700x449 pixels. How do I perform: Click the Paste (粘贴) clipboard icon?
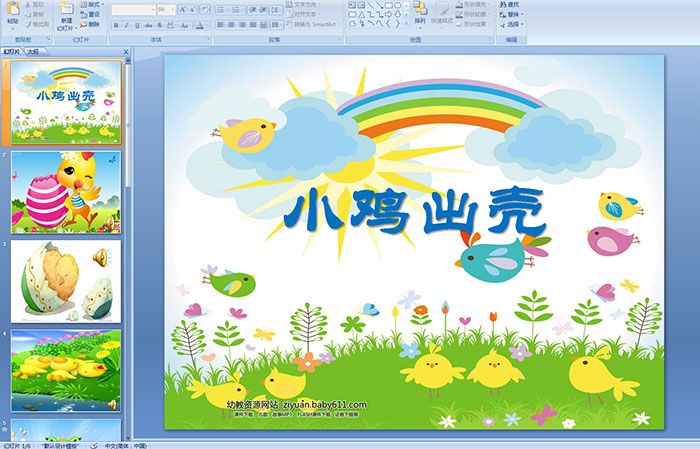coord(13,9)
